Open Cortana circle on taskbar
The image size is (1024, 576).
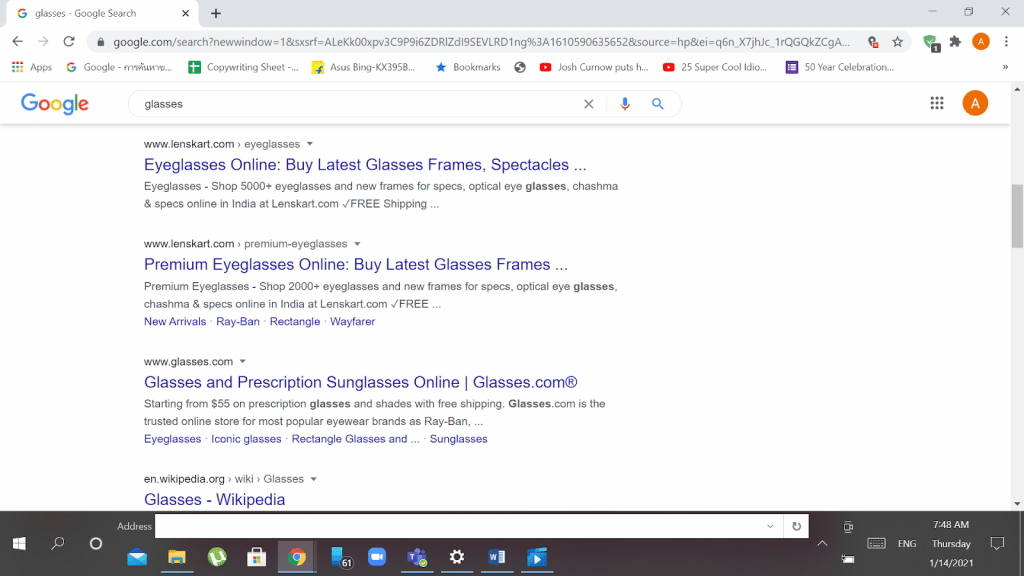(96, 543)
